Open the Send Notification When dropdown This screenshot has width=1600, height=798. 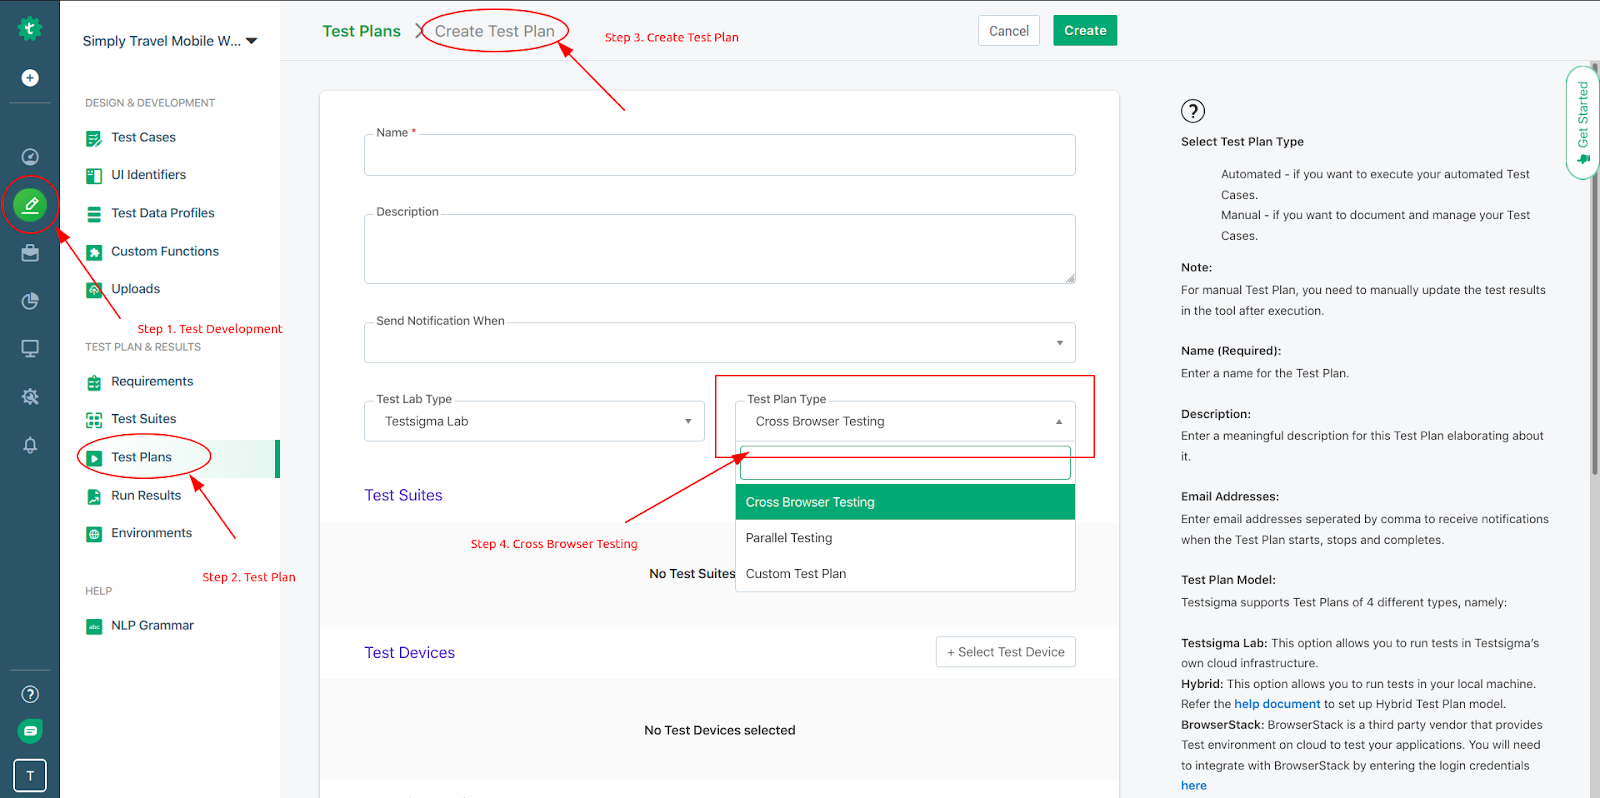click(x=720, y=343)
